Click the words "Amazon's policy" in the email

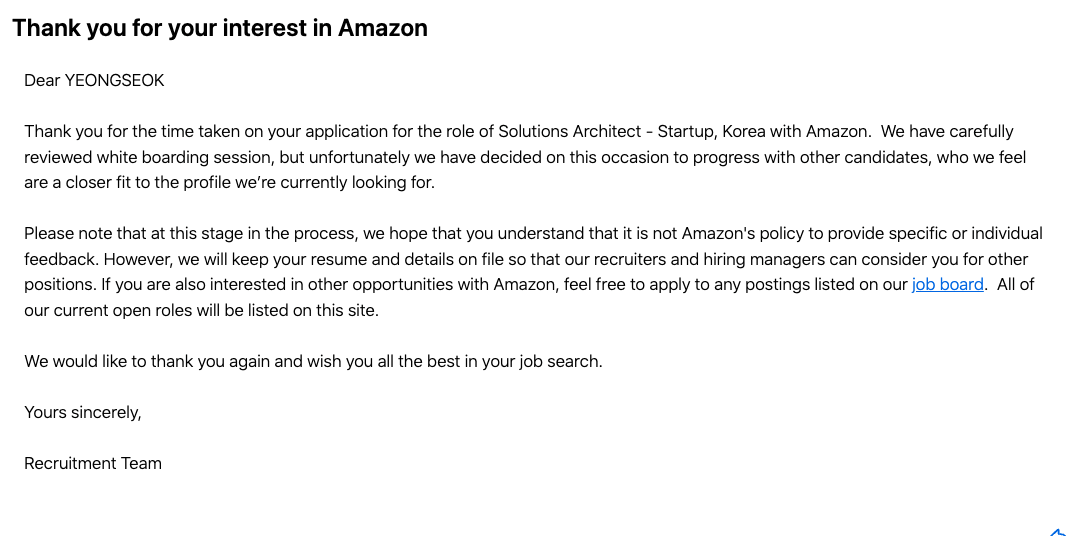click(741, 234)
